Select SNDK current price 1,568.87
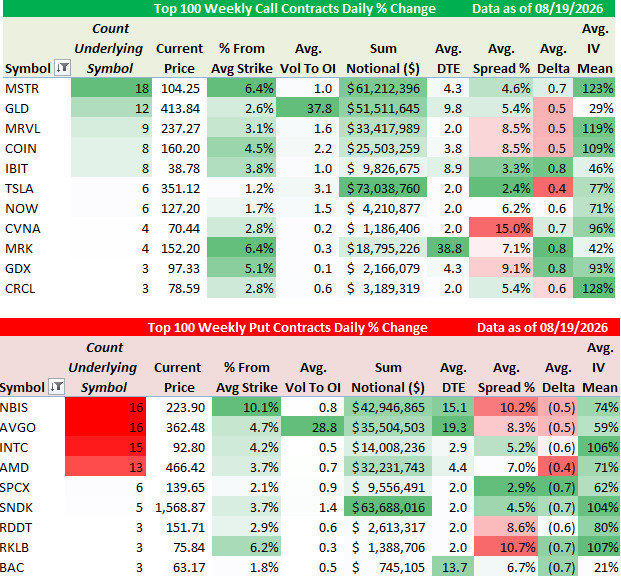Viewport: 621px width, 576px height. pyautogui.click(x=179, y=507)
